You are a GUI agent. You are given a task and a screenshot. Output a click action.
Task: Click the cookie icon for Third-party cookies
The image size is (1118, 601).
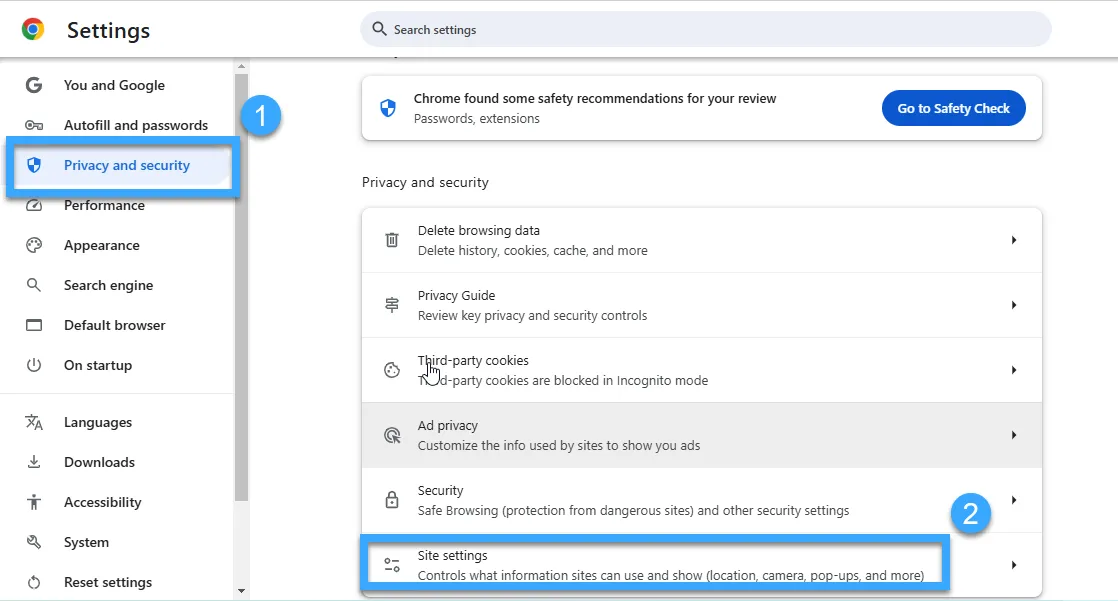click(x=392, y=370)
